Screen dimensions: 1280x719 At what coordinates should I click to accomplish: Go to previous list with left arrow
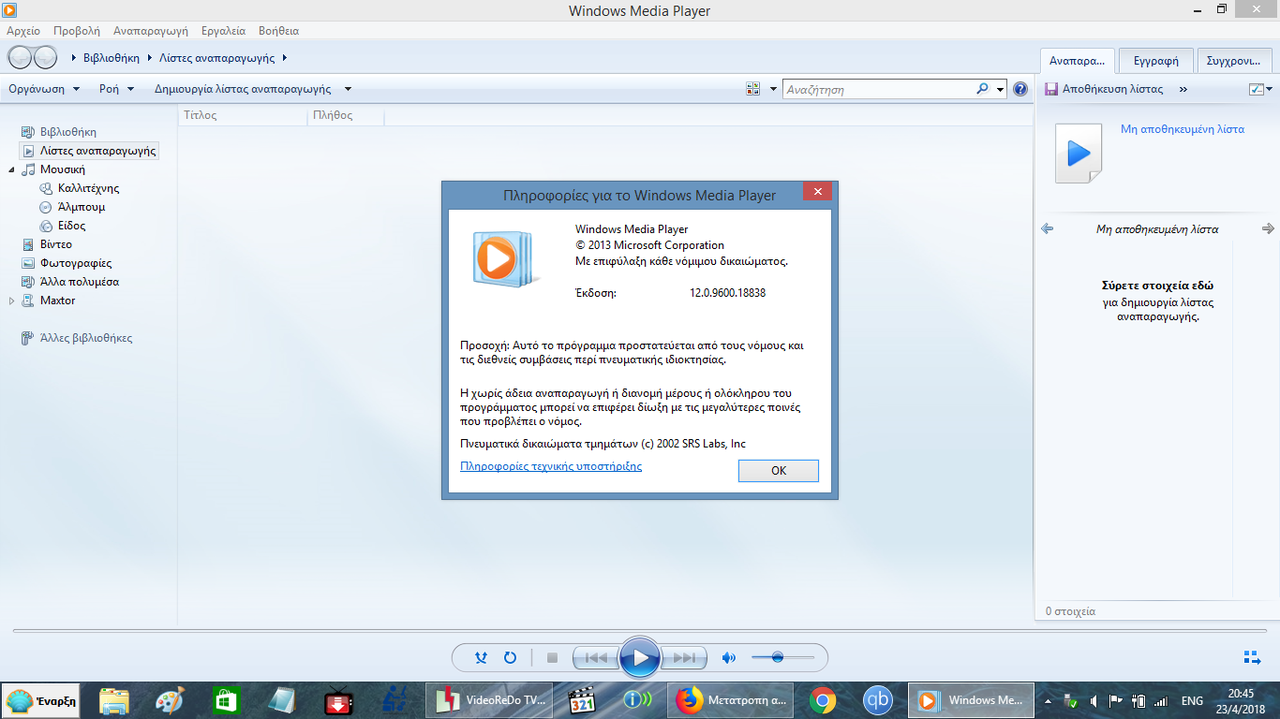1047,229
